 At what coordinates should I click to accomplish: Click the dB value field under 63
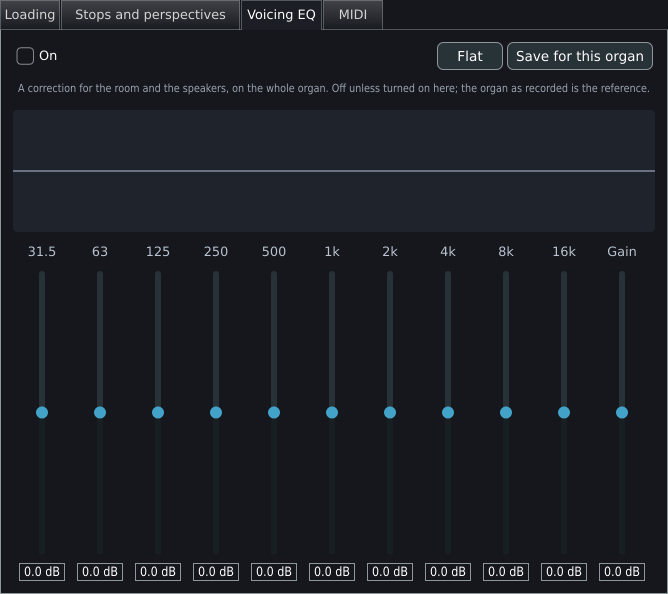pos(100,572)
